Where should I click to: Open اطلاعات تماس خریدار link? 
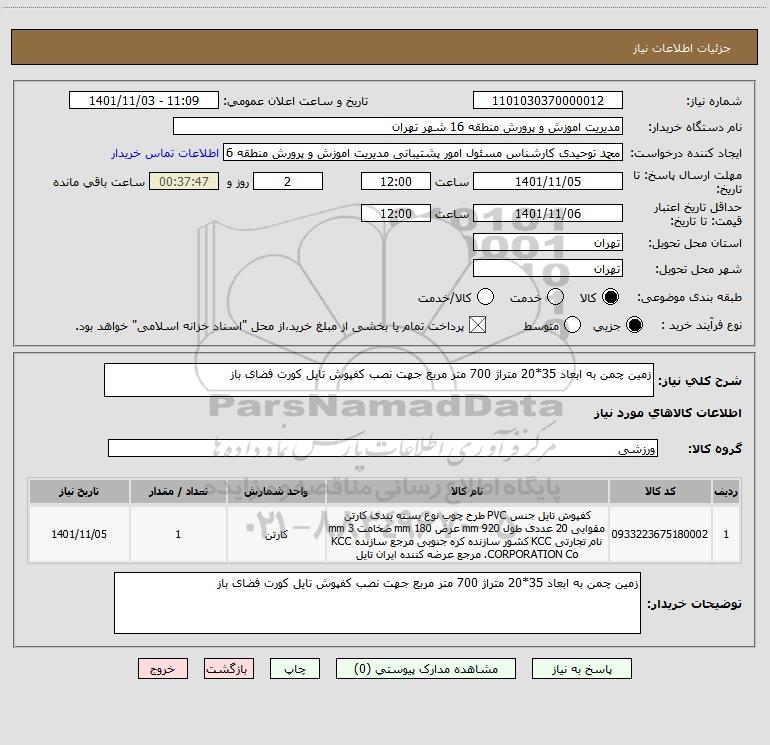[165, 153]
